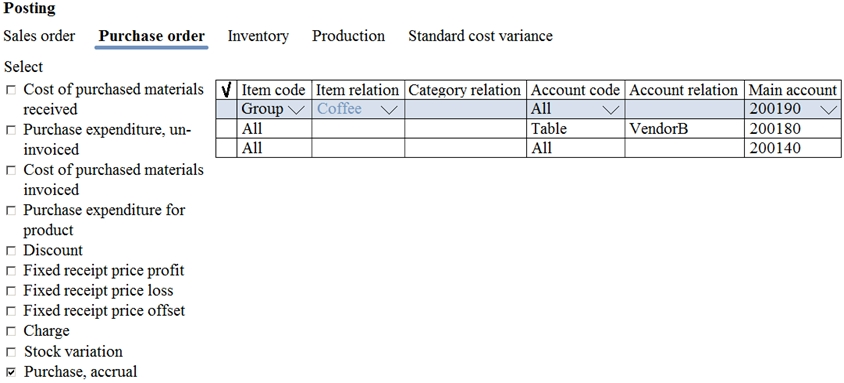844x383 pixels.
Task: Go to the Production tab
Action: point(348,36)
